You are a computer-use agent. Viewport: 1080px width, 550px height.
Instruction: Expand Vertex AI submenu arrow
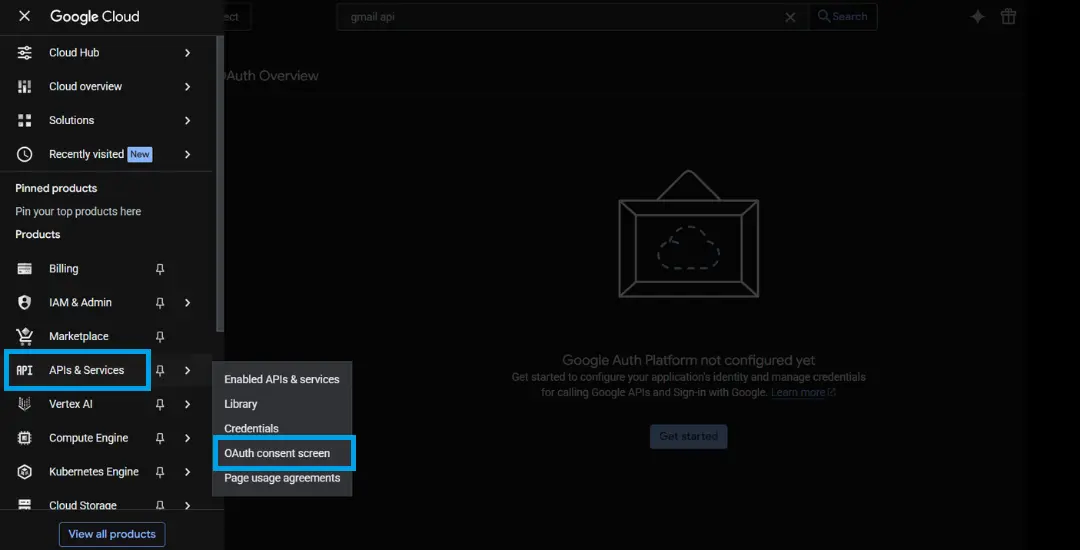click(x=187, y=404)
